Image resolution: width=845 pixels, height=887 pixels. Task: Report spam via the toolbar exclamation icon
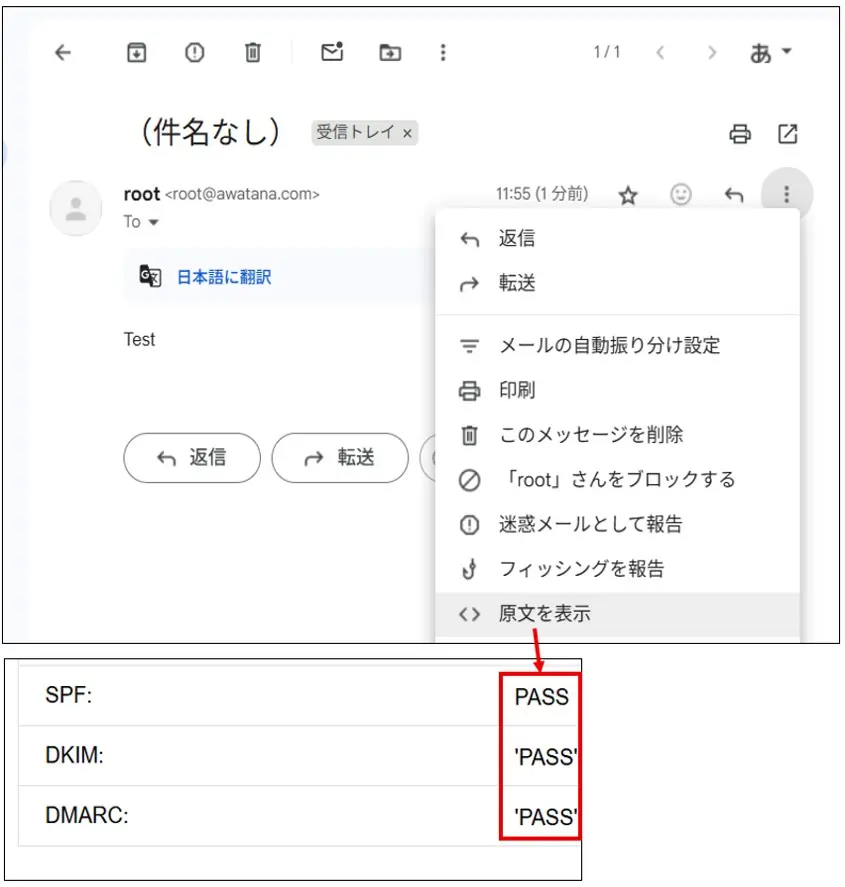(195, 53)
